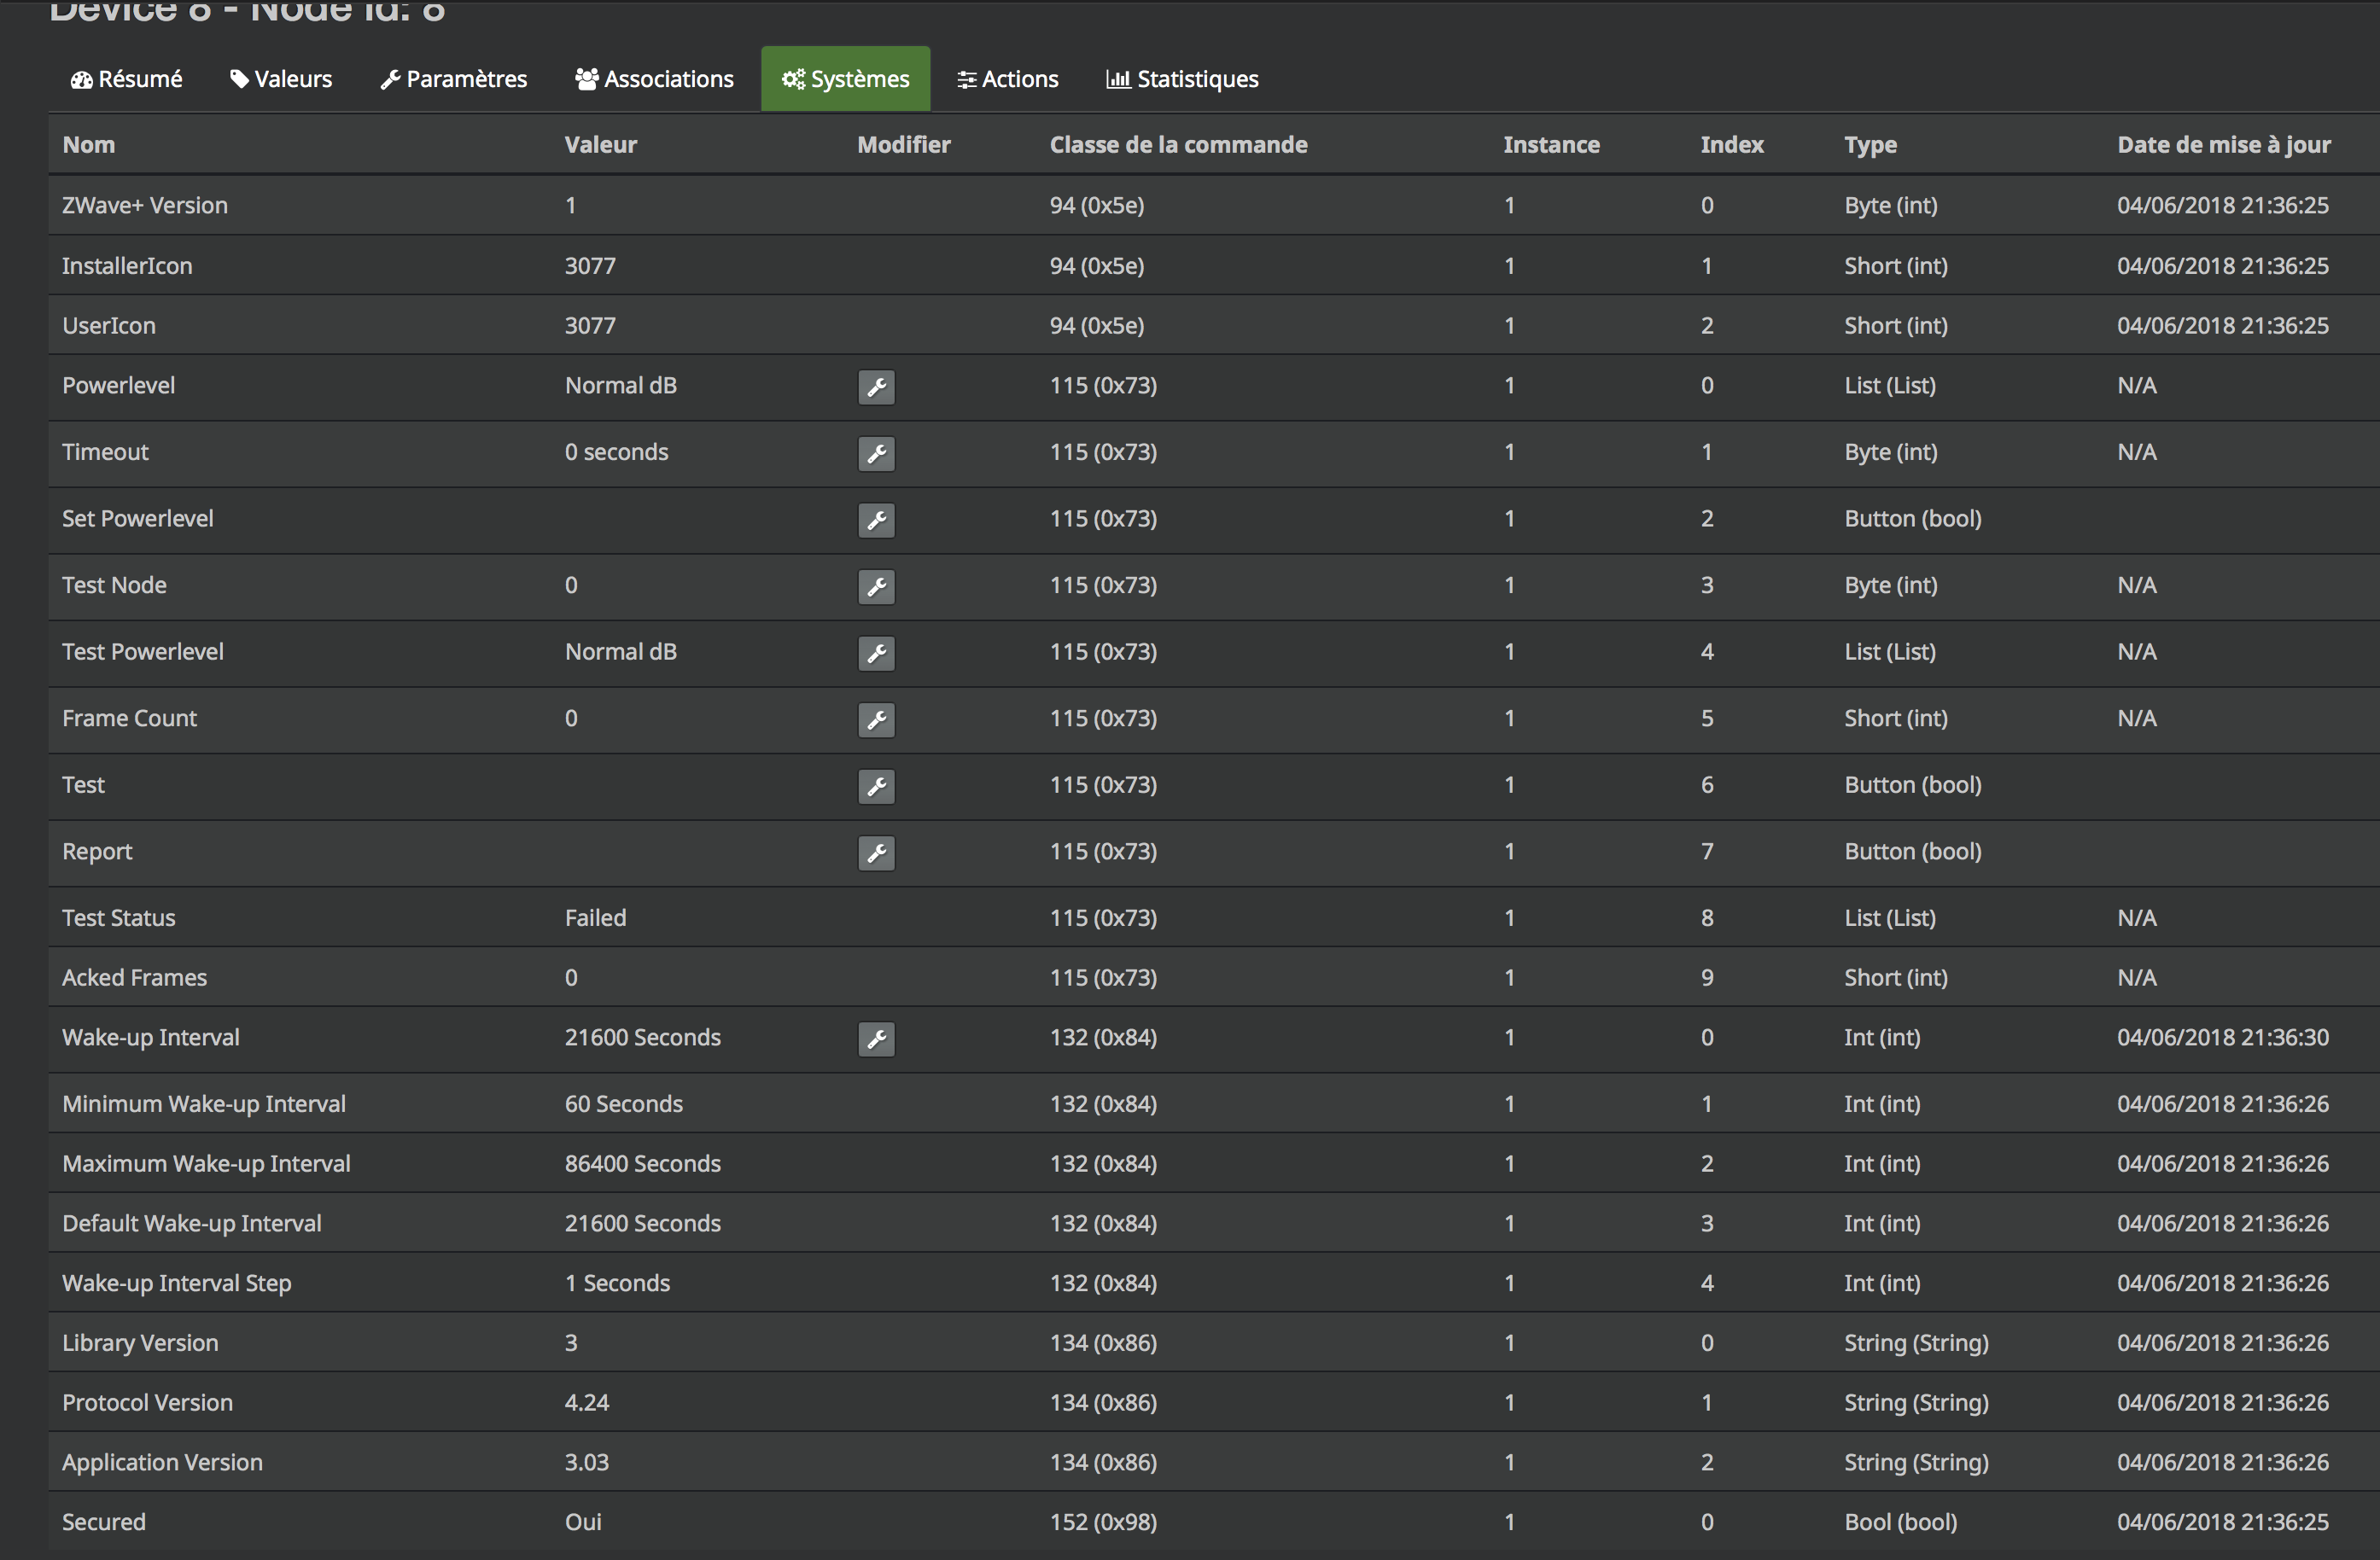Click the wrench icon for Powerlevel
Viewport: 2380px width, 1560px height.
[x=876, y=387]
